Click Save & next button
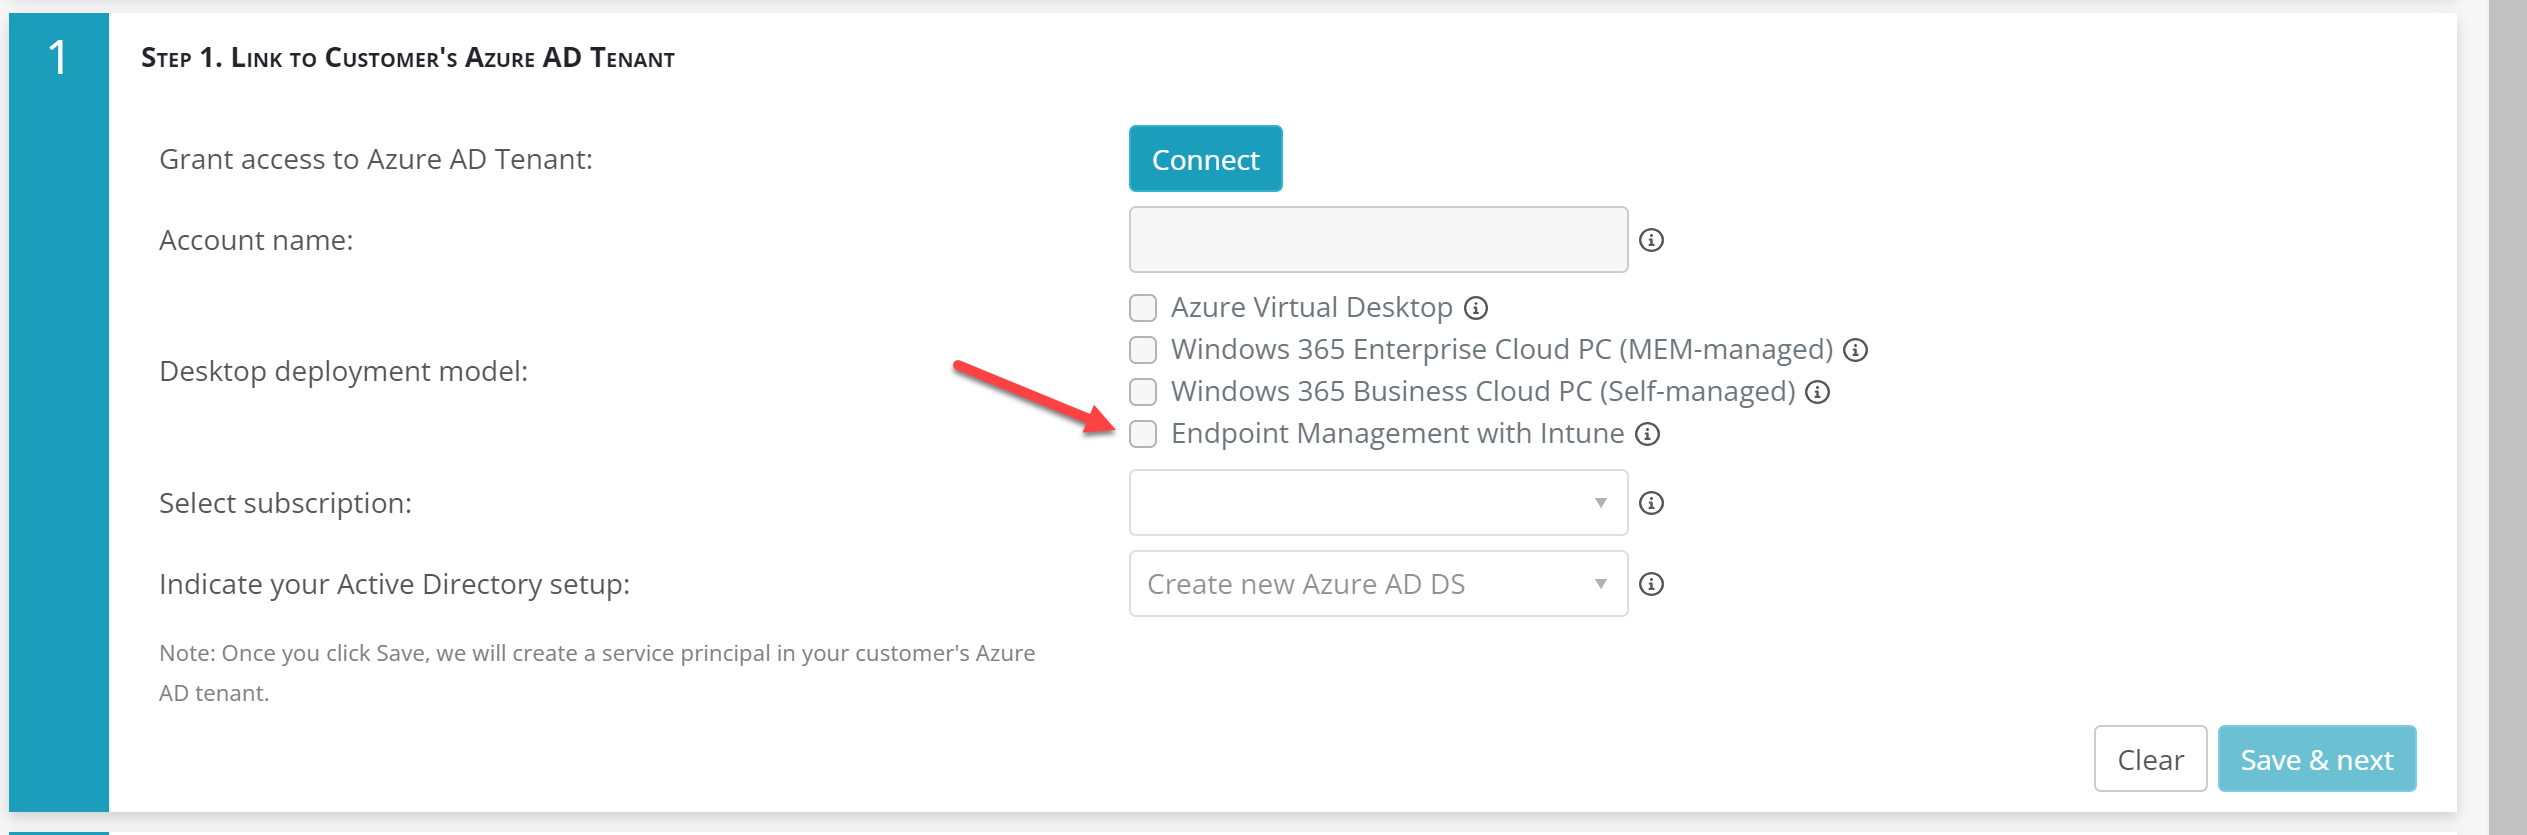Viewport: 2527px width, 835px height. [2316, 759]
